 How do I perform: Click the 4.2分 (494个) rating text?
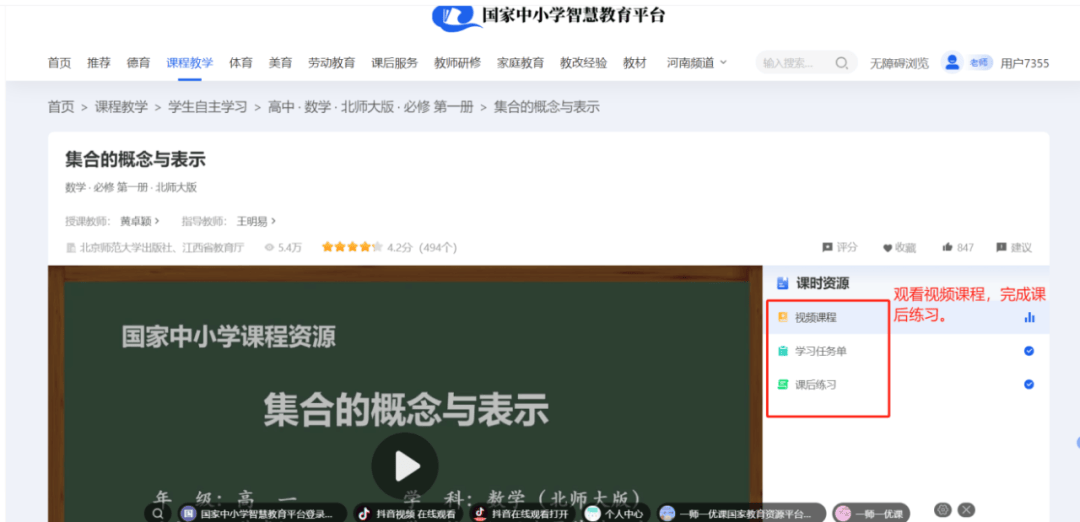coord(422,247)
